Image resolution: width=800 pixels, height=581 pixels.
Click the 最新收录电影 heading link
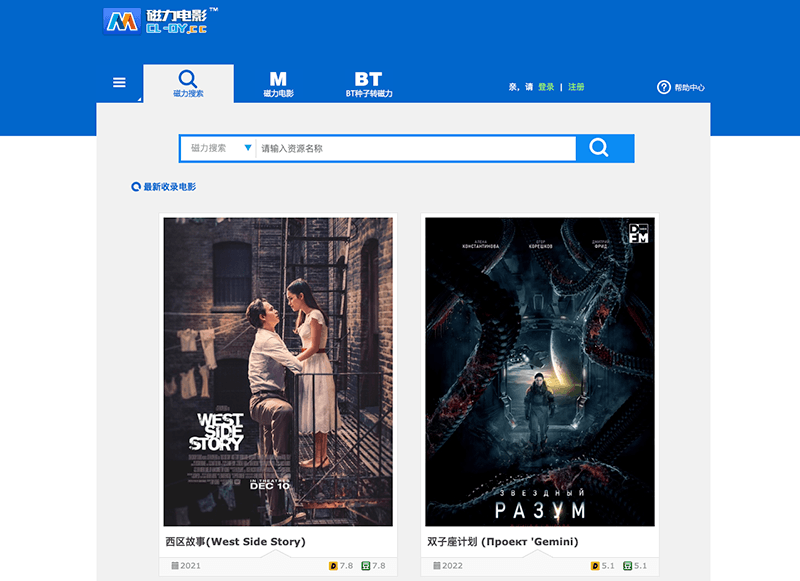[169, 187]
